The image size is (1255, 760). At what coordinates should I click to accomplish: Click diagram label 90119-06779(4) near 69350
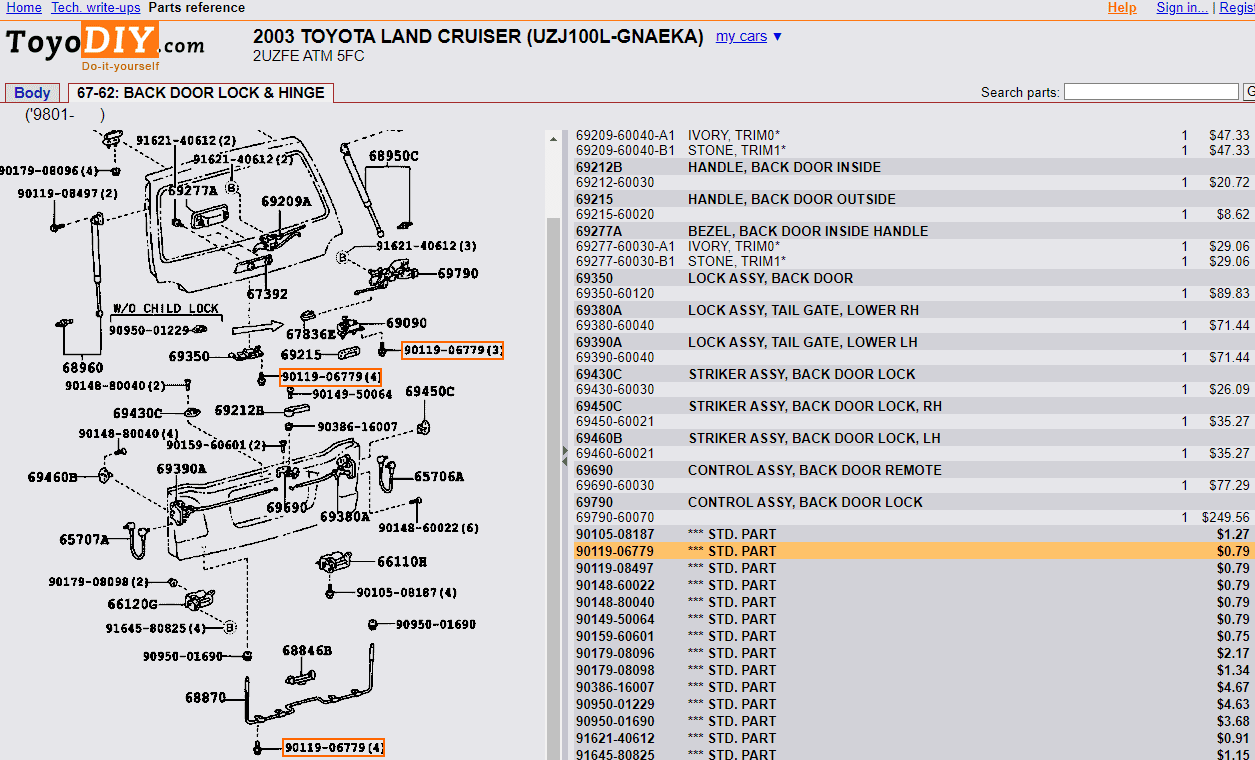[x=331, y=377]
